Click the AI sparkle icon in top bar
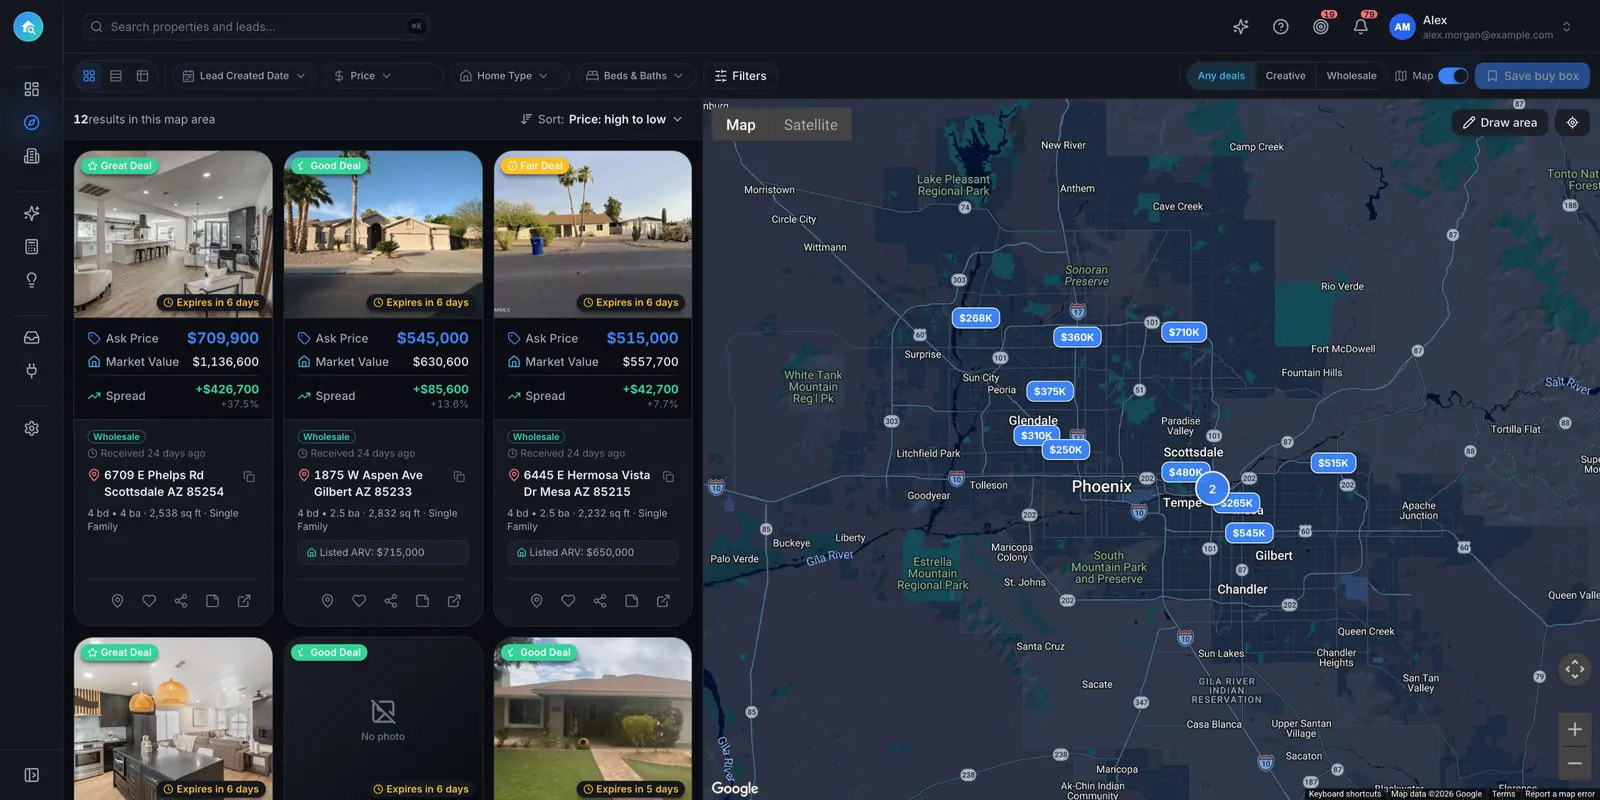The width and height of the screenshot is (1600, 800). (1241, 27)
